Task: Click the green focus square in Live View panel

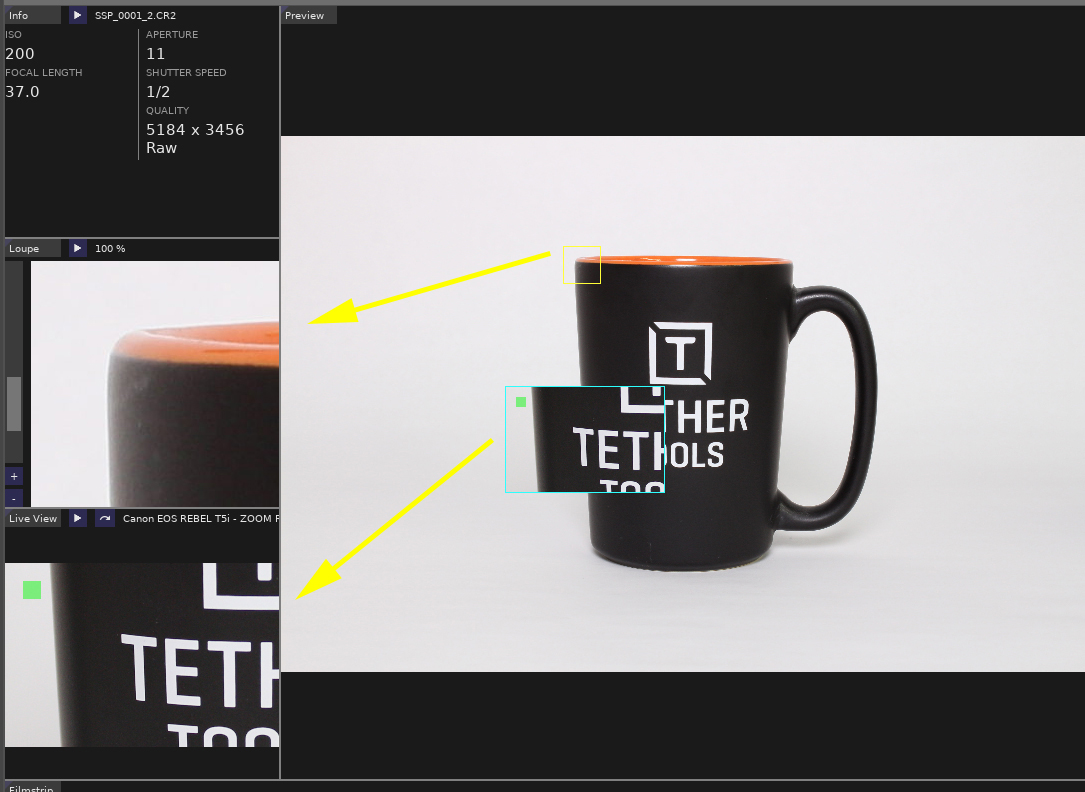Action: pos(32,590)
